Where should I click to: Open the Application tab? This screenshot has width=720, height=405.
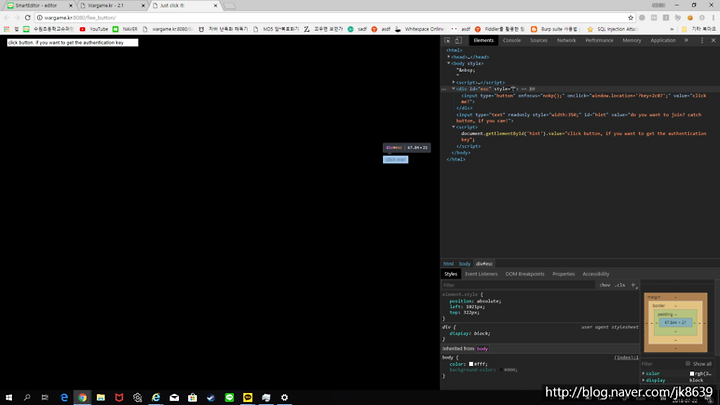pyautogui.click(x=663, y=40)
